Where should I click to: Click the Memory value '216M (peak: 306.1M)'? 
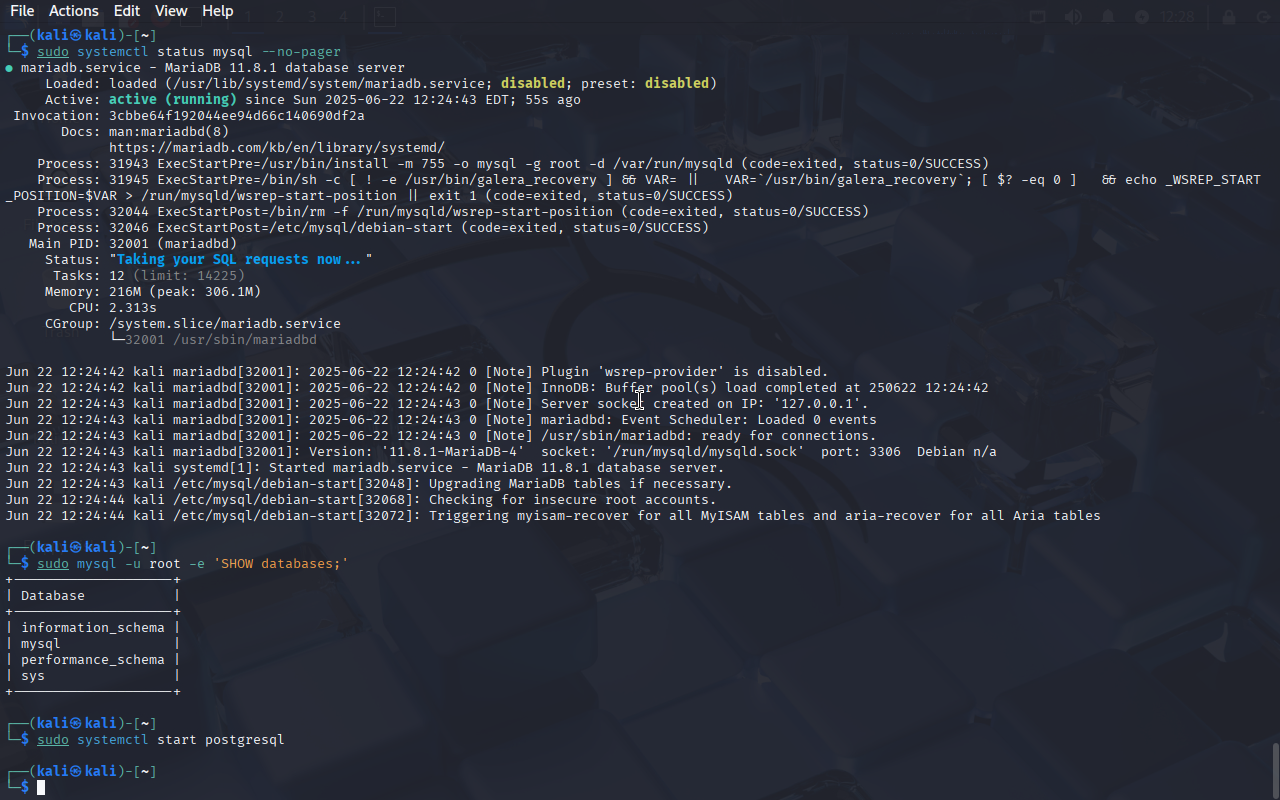[185, 292]
